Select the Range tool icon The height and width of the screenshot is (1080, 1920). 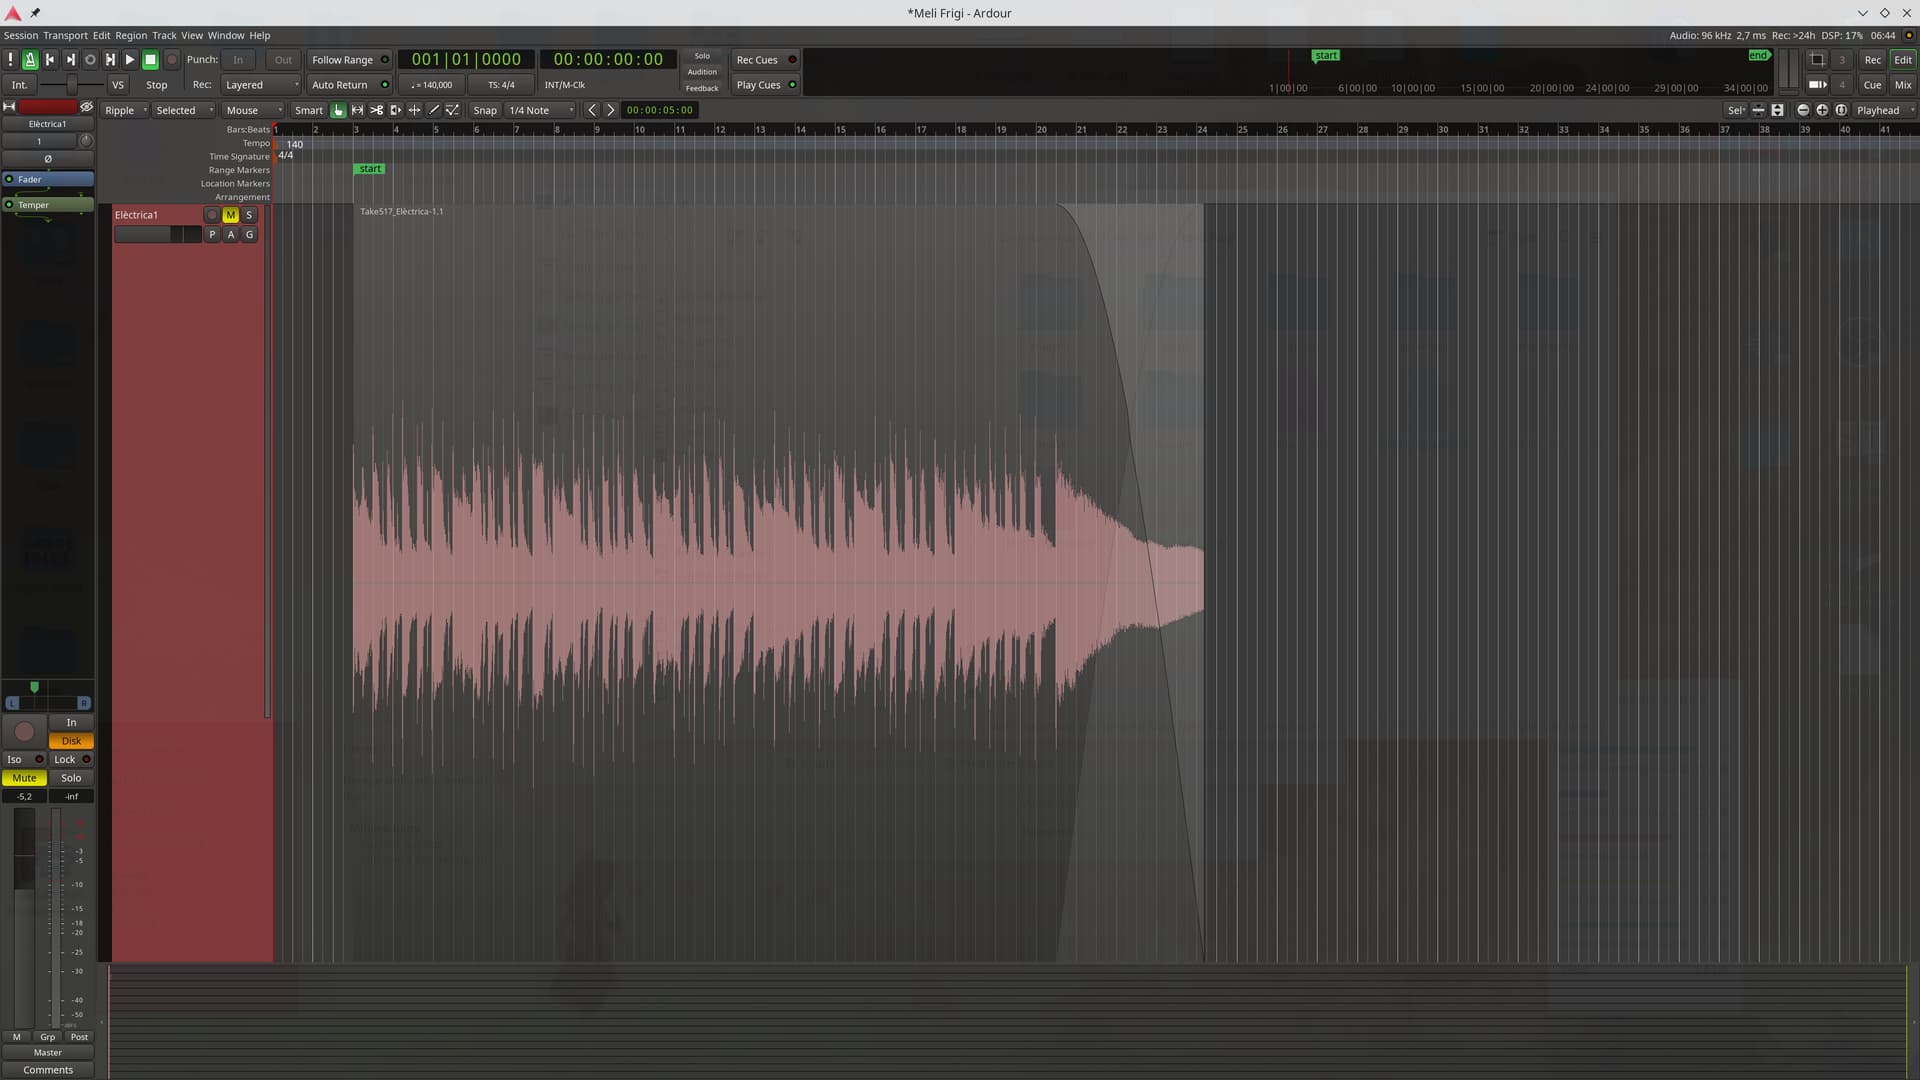pos(357,110)
